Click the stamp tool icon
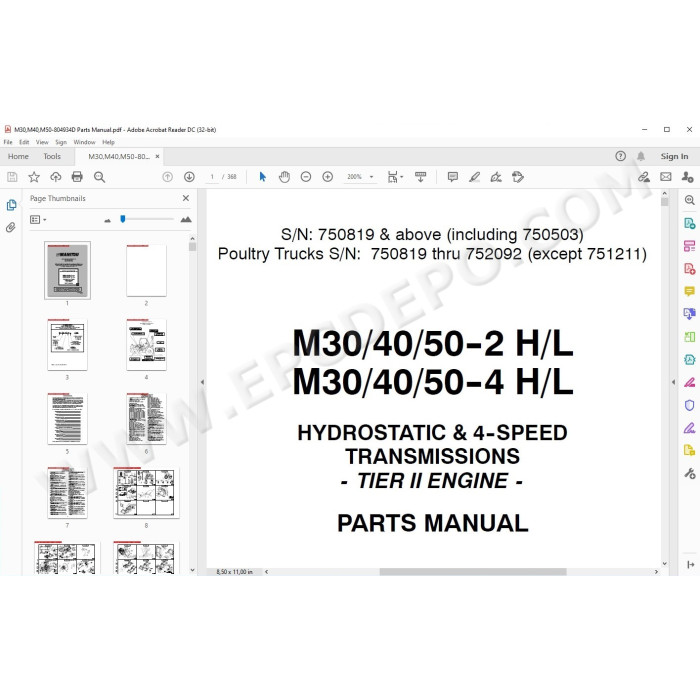The width and height of the screenshot is (700, 700). coord(518,177)
